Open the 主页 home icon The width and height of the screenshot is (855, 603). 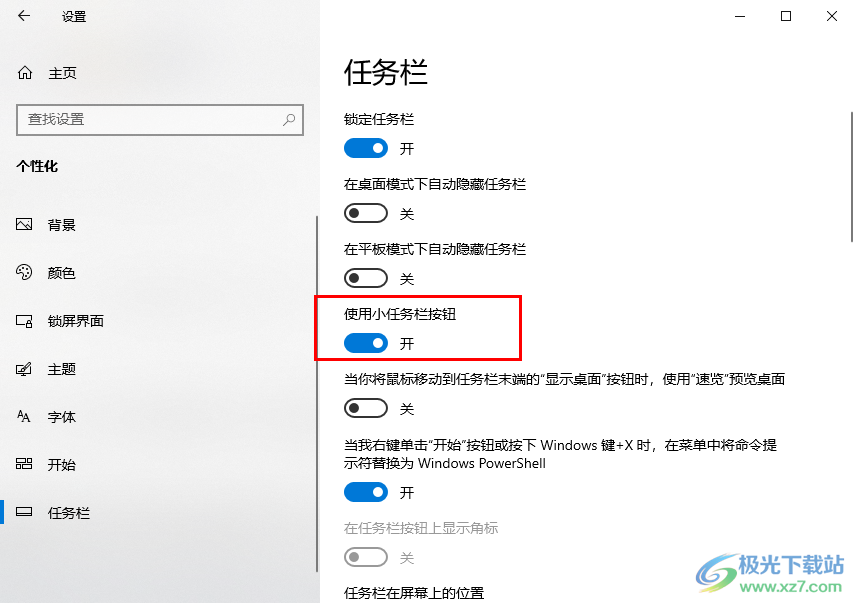tap(25, 73)
